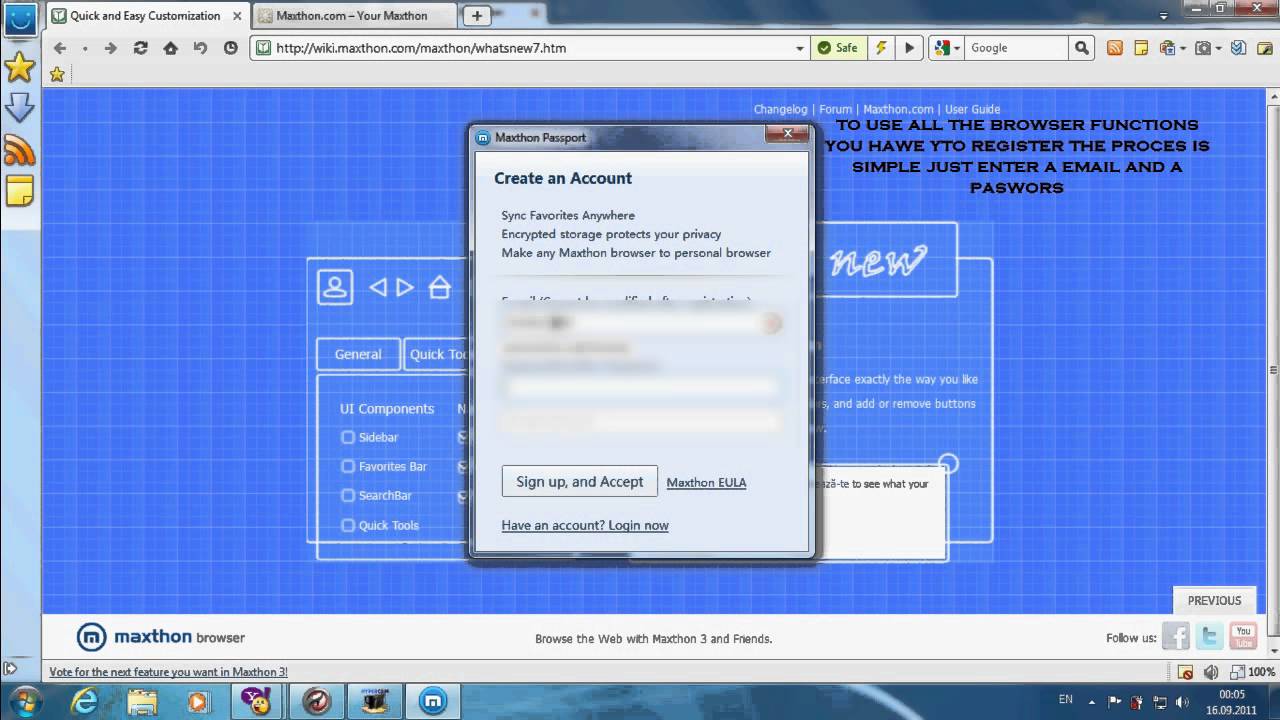Open the Maxthon EULA link
Image resolution: width=1280 pixels, height=720 pixels.
(706, 482)
